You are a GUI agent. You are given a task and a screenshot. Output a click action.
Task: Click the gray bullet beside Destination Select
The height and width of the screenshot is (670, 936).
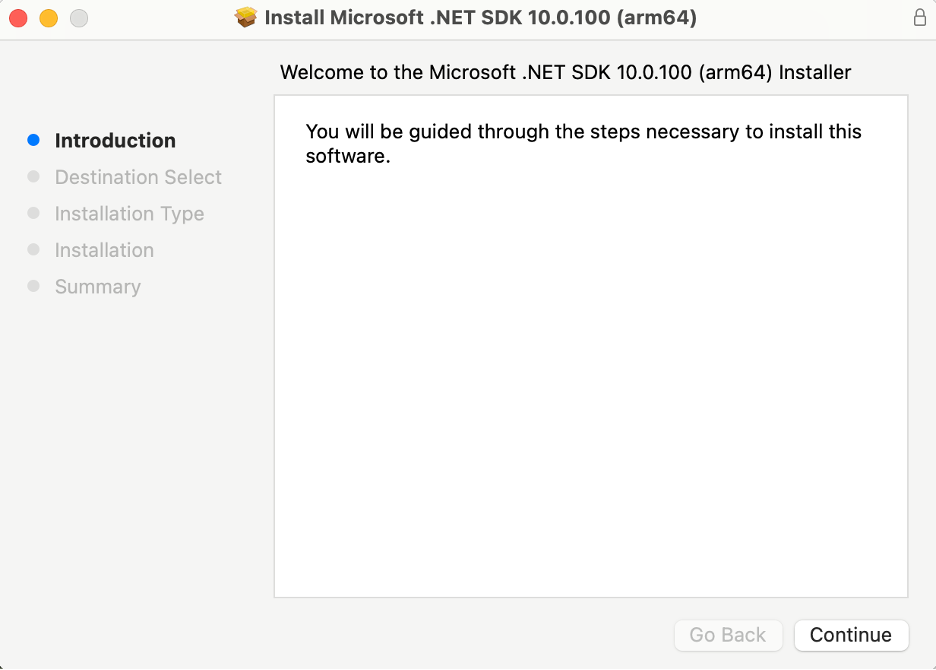pos(34,177)
